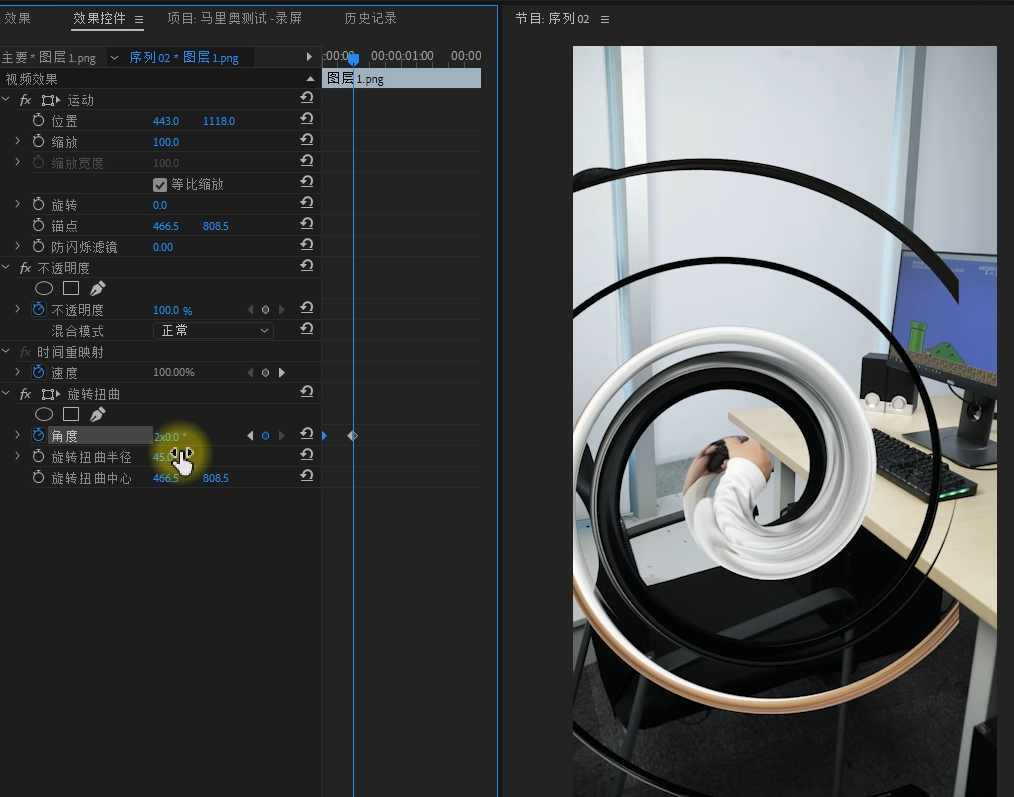1014x797 pixels.
Task: Go to next 速度 keyframe
Action: (281, 373)
